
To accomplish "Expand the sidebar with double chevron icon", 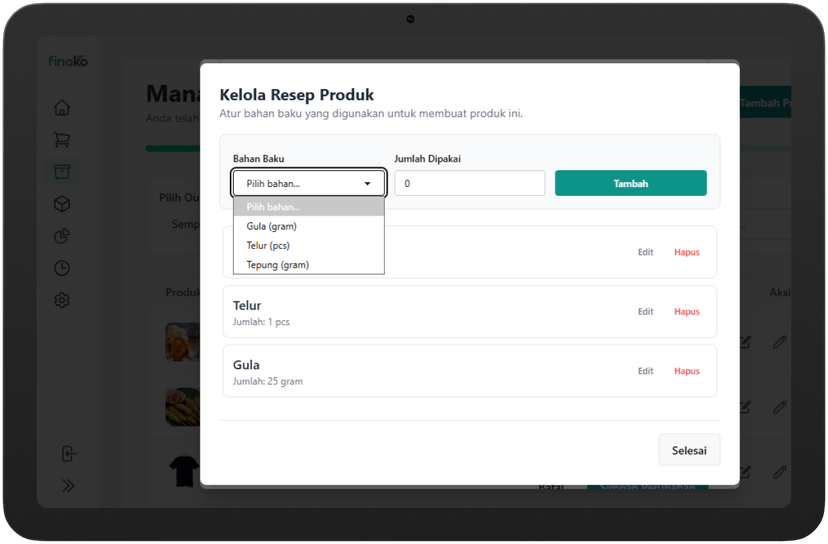I will [x=68, y=486].
